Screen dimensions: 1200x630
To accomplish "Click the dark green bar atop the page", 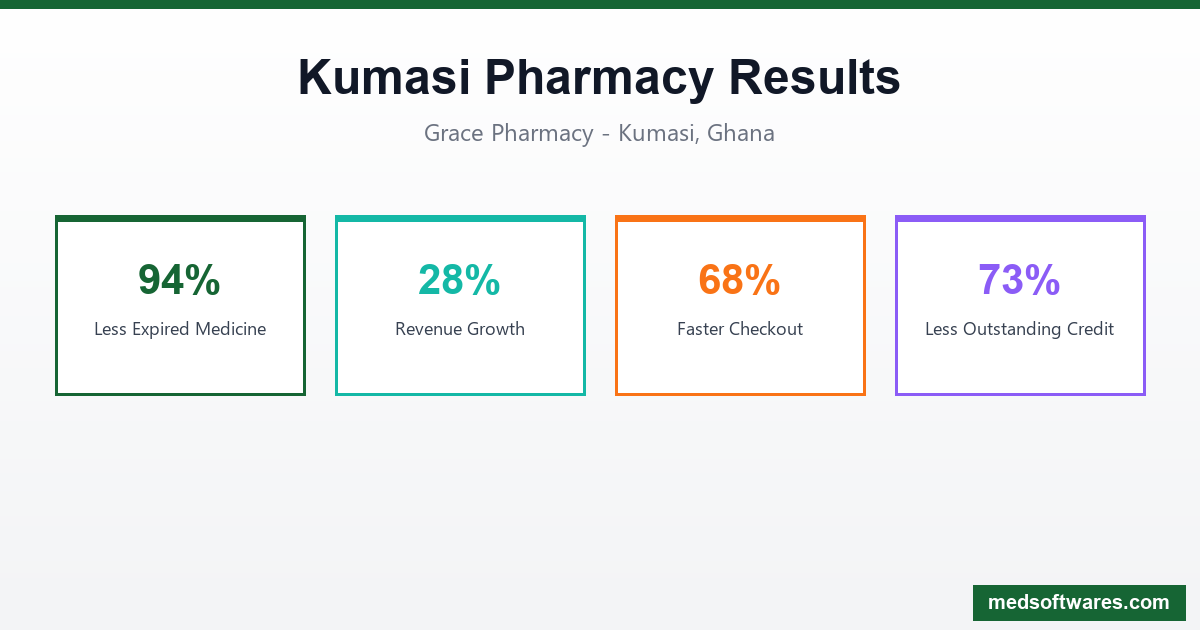I will (x=600, y=4).
